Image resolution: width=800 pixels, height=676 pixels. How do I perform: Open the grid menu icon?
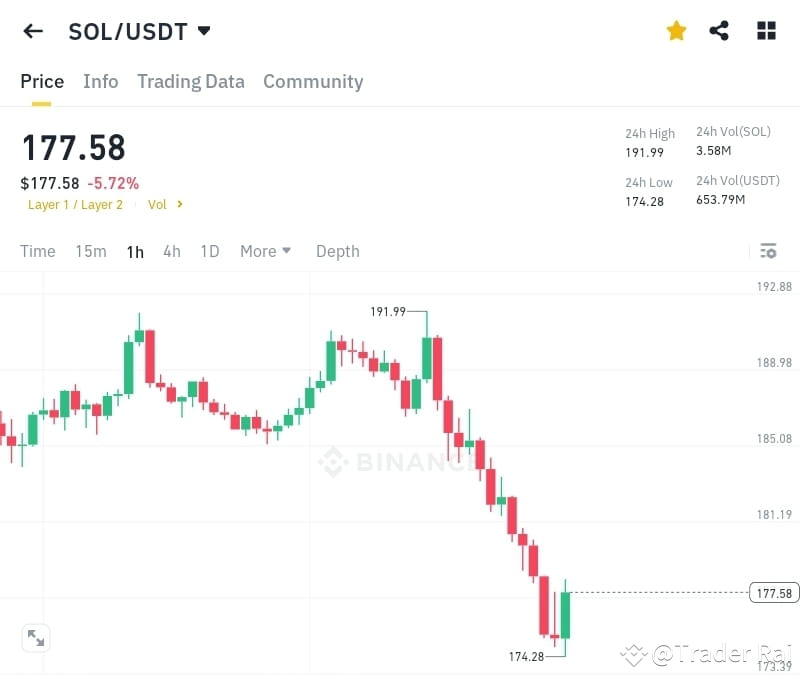click(x=765, y=31)
